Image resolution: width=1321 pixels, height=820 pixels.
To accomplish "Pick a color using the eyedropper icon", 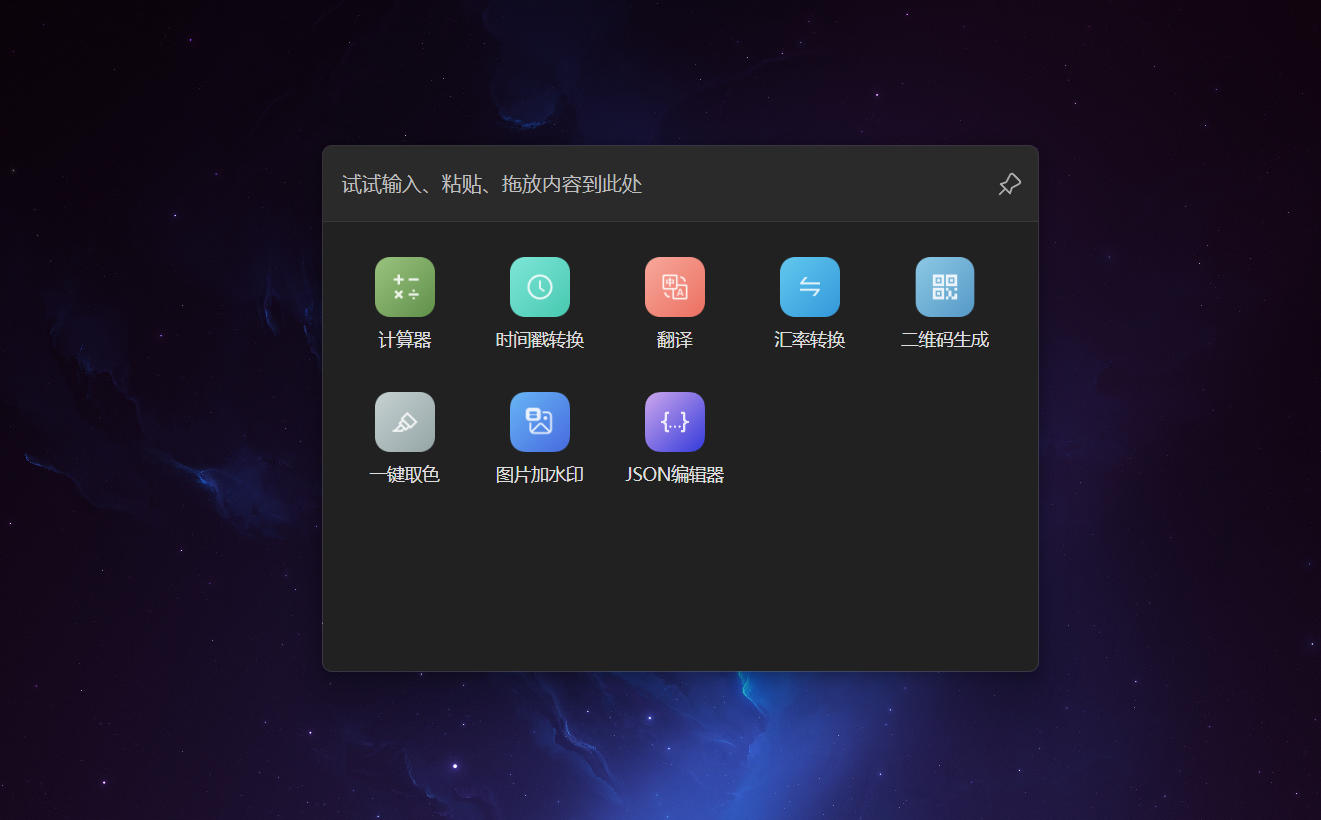I will pyautogui.click(x=405, y=421).
